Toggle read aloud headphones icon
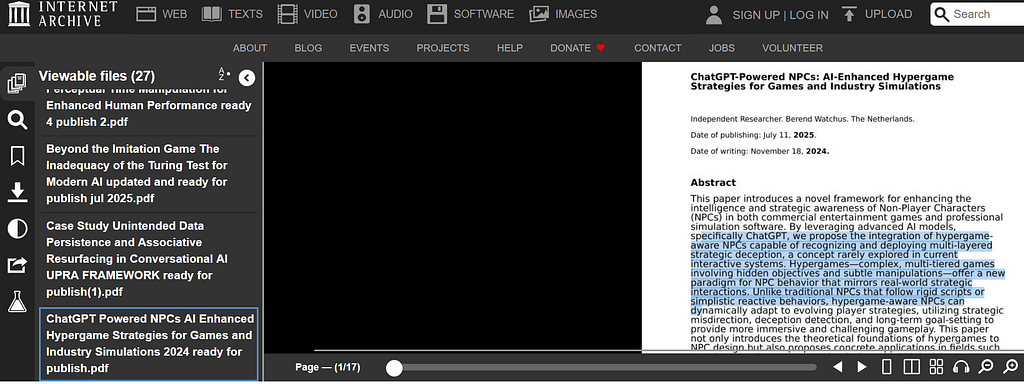Screen dimensions: 1024x384 [x=961, y=367]
